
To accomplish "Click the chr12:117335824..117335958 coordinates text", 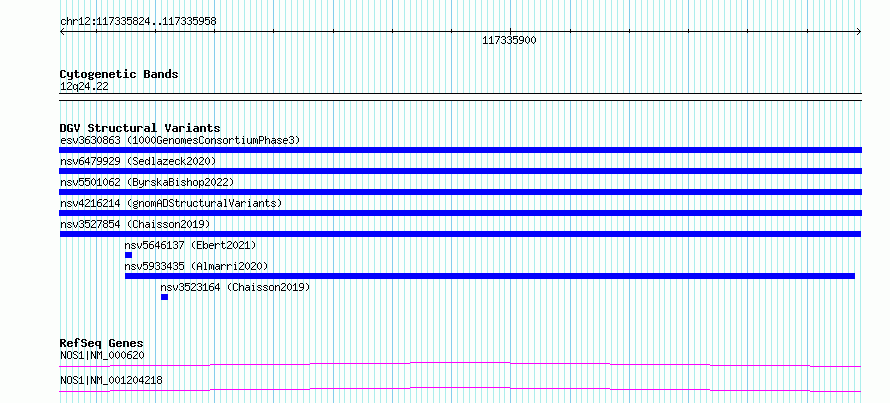I will pos(138,22).
